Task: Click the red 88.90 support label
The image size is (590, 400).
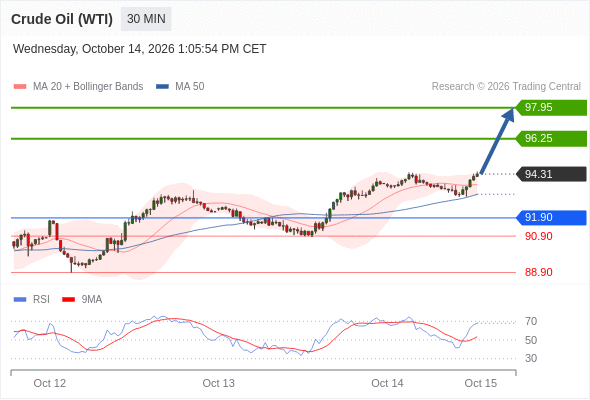Action: pyautogui.click(x=538, y=272)
